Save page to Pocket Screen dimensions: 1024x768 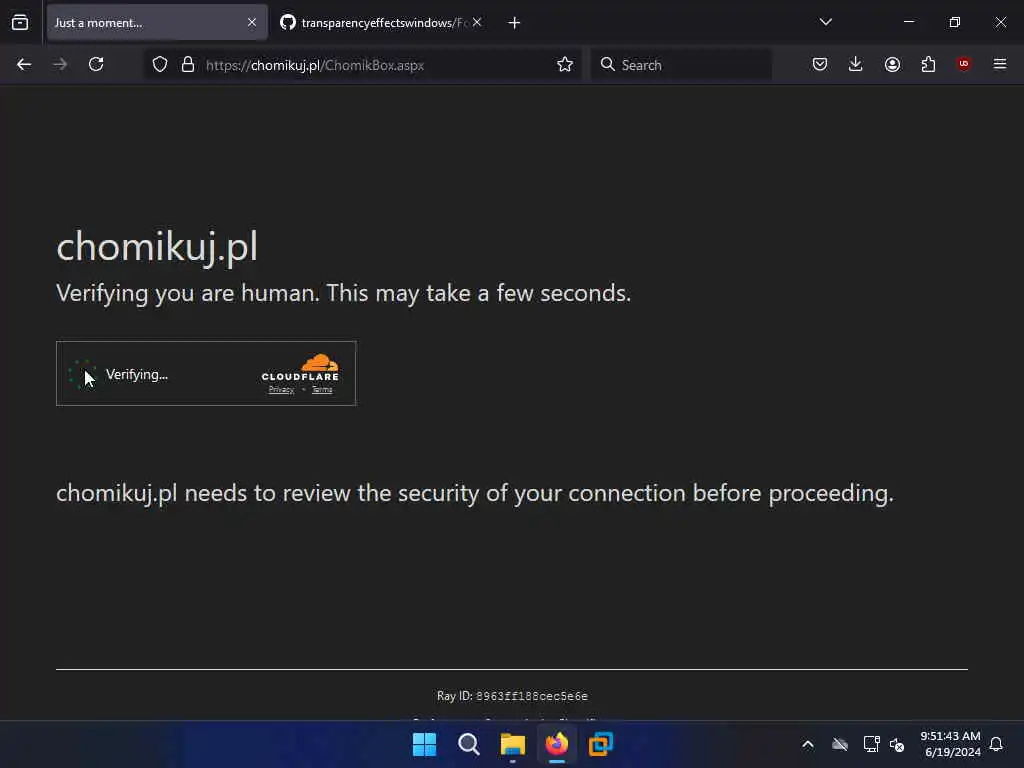820,65
